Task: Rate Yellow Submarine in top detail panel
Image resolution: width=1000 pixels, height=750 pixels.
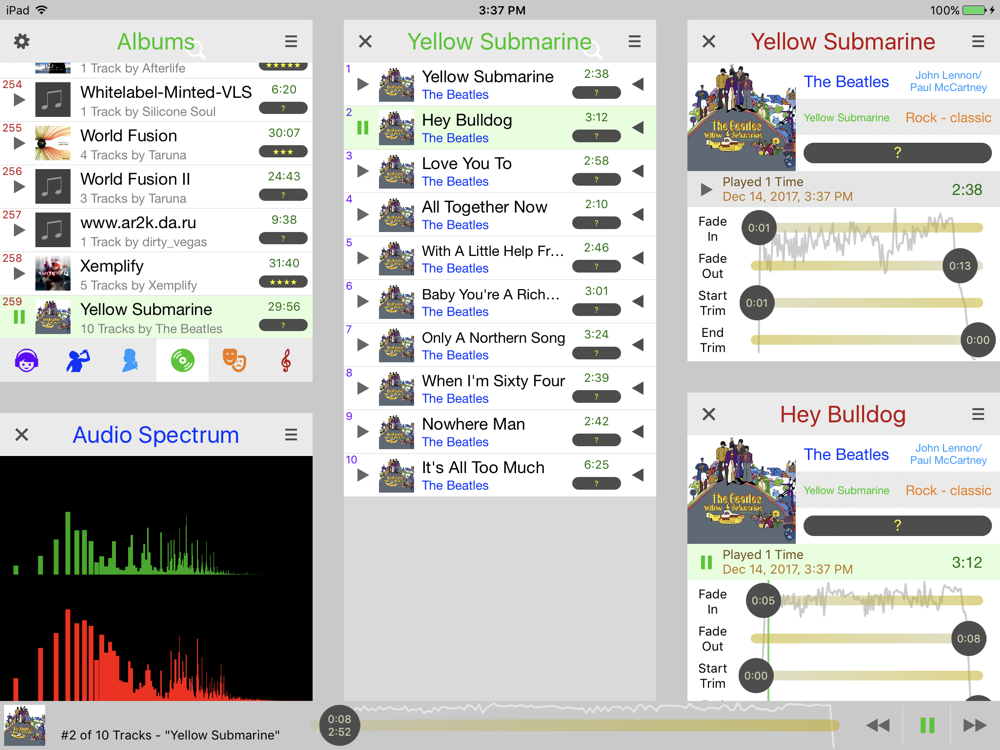Action: point(897,152)
